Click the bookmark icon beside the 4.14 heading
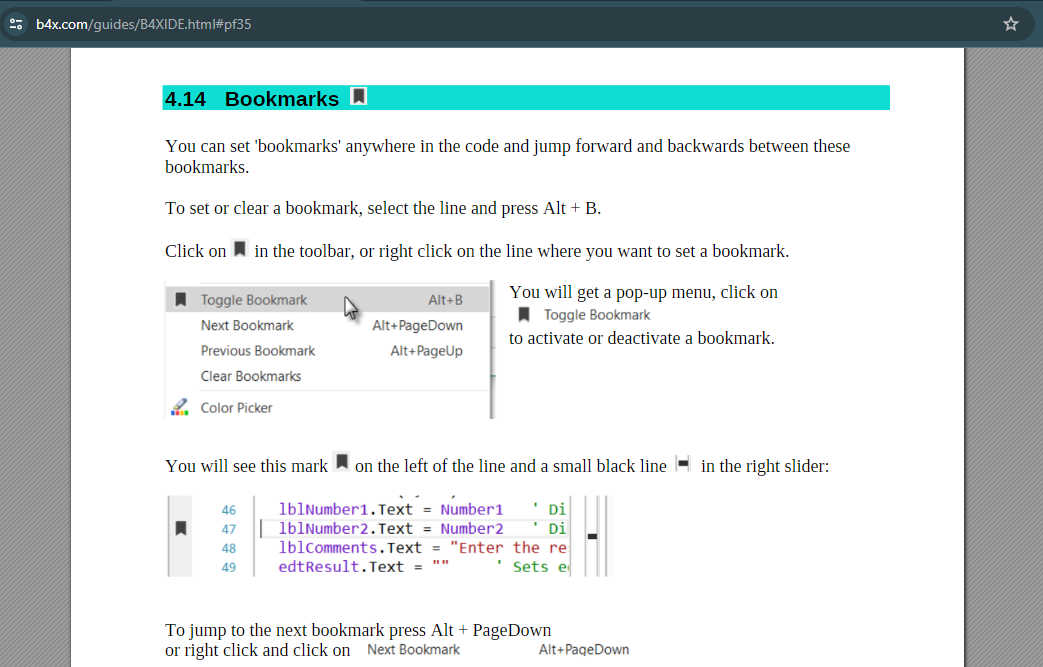Image resolution: width=1043 pixels, height=667 pixels. pyautogui.click(x=359, y=96)
